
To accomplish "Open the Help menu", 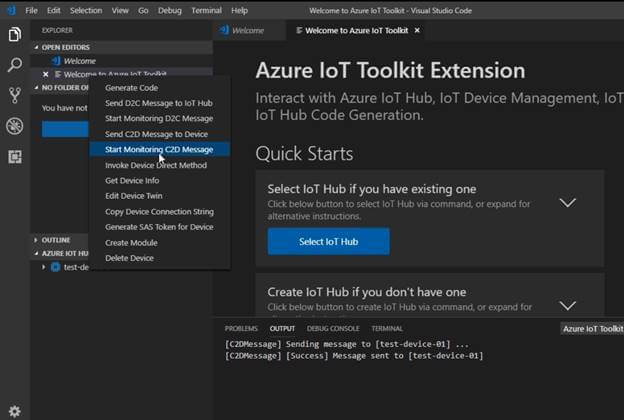I will [x=239, y=10].
